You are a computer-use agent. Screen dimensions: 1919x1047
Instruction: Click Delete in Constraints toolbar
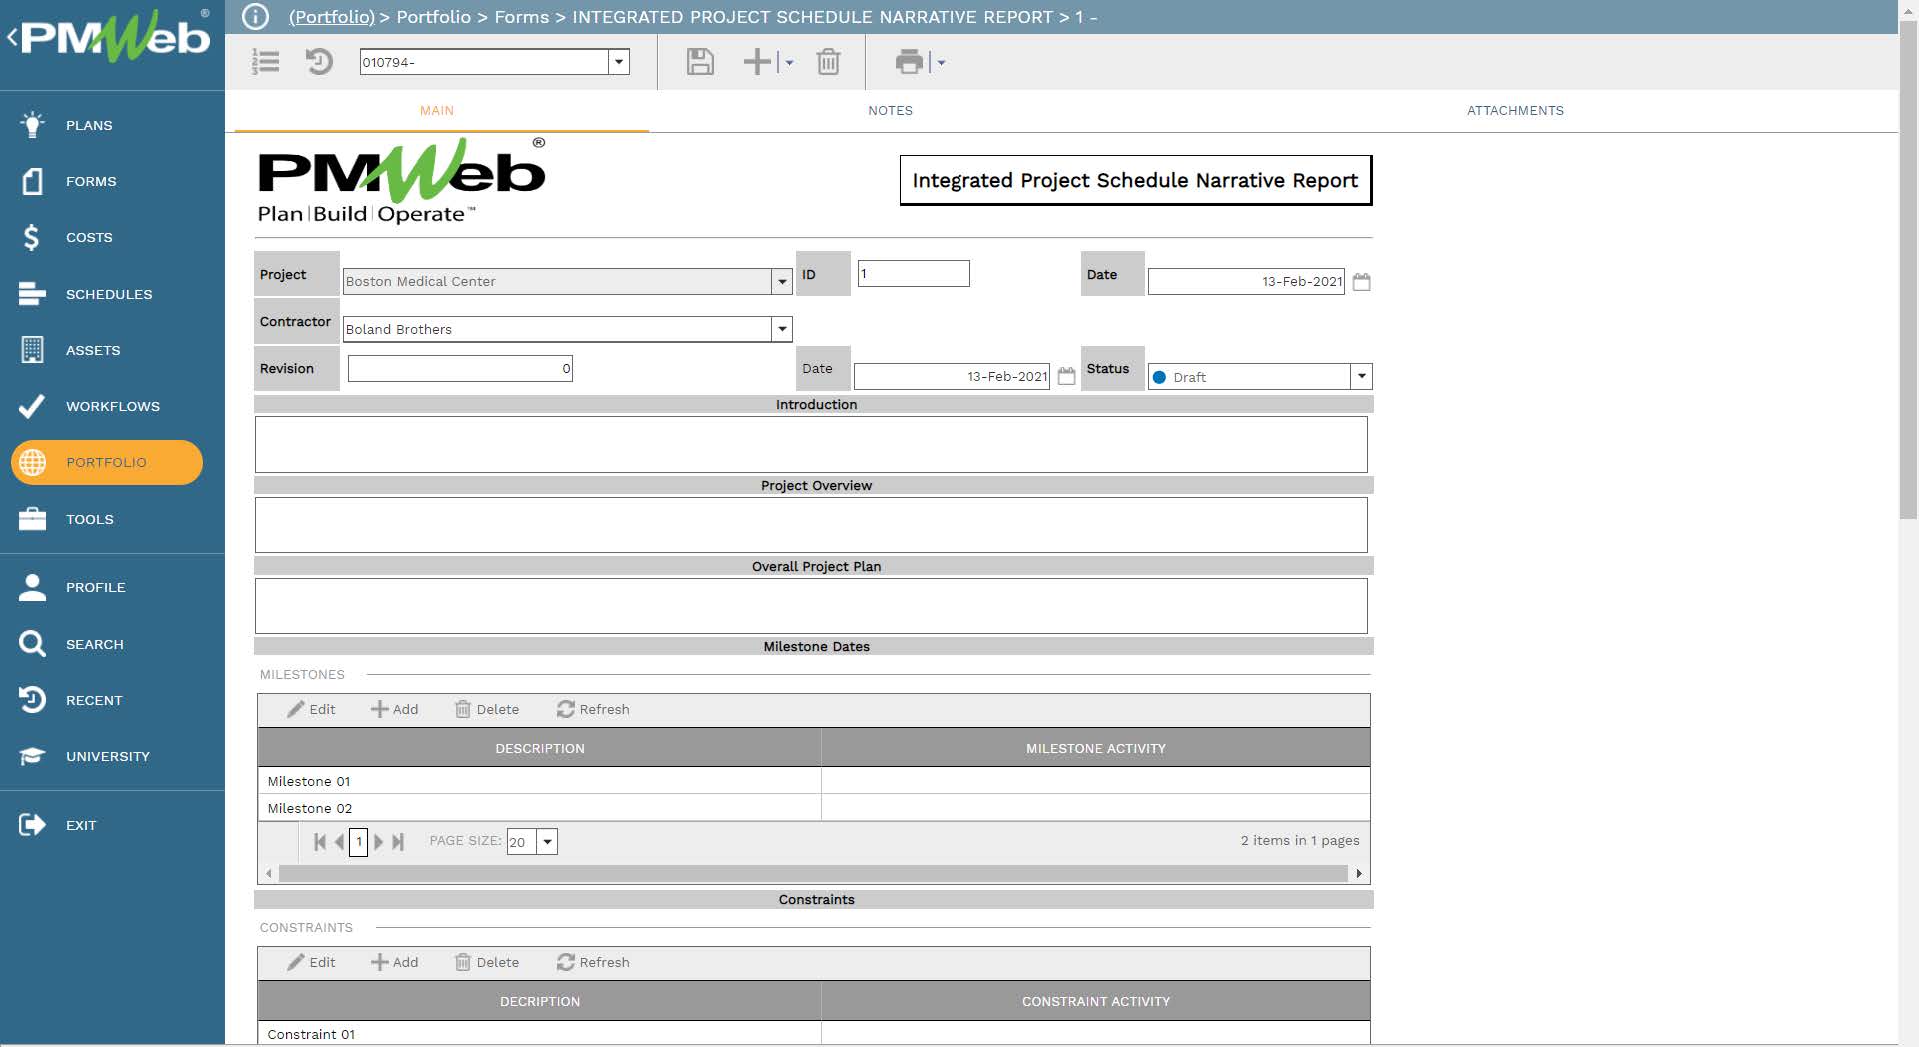point(487,962)
